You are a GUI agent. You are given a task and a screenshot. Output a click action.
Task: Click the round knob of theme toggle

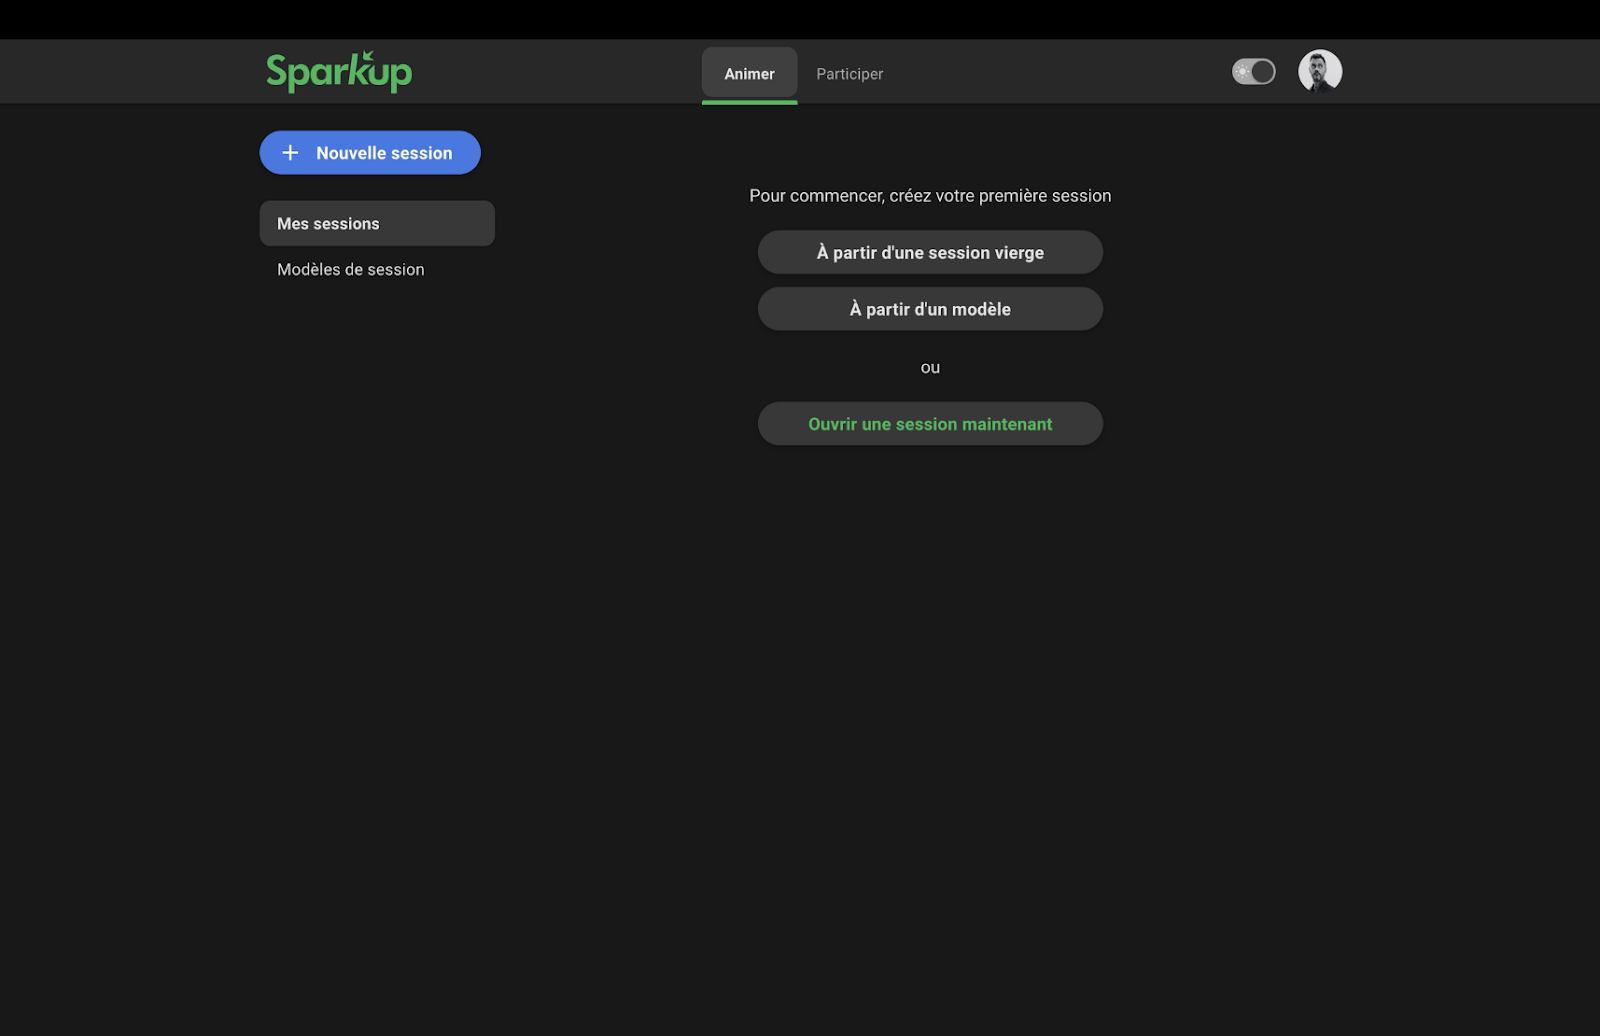coord(1263,72)
